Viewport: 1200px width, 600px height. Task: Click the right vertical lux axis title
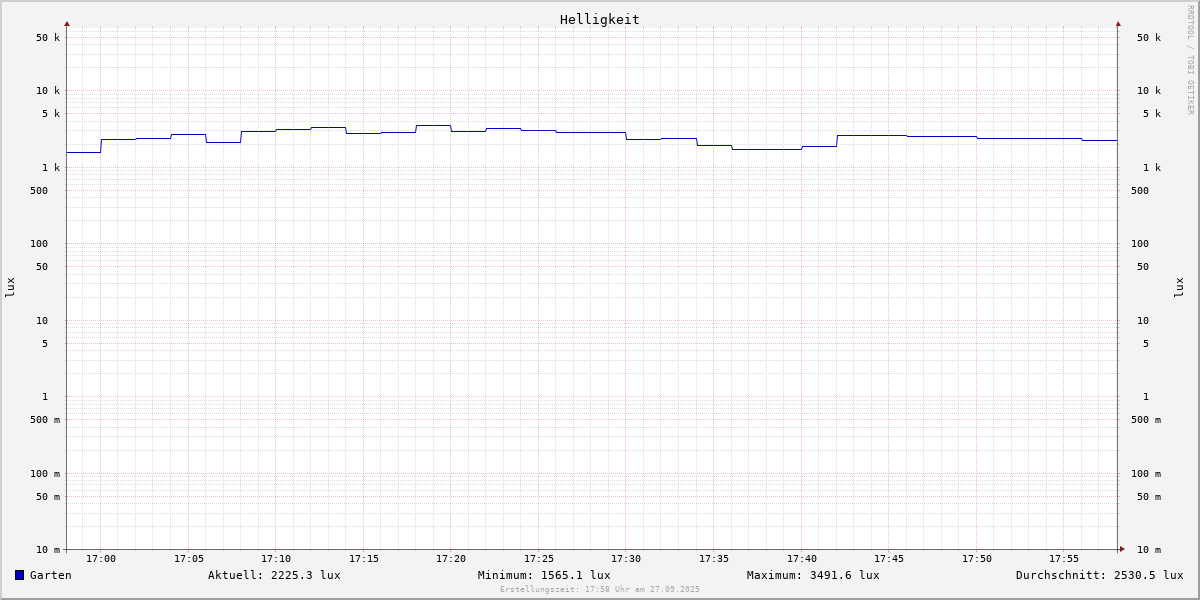[x=1179, y=288]
